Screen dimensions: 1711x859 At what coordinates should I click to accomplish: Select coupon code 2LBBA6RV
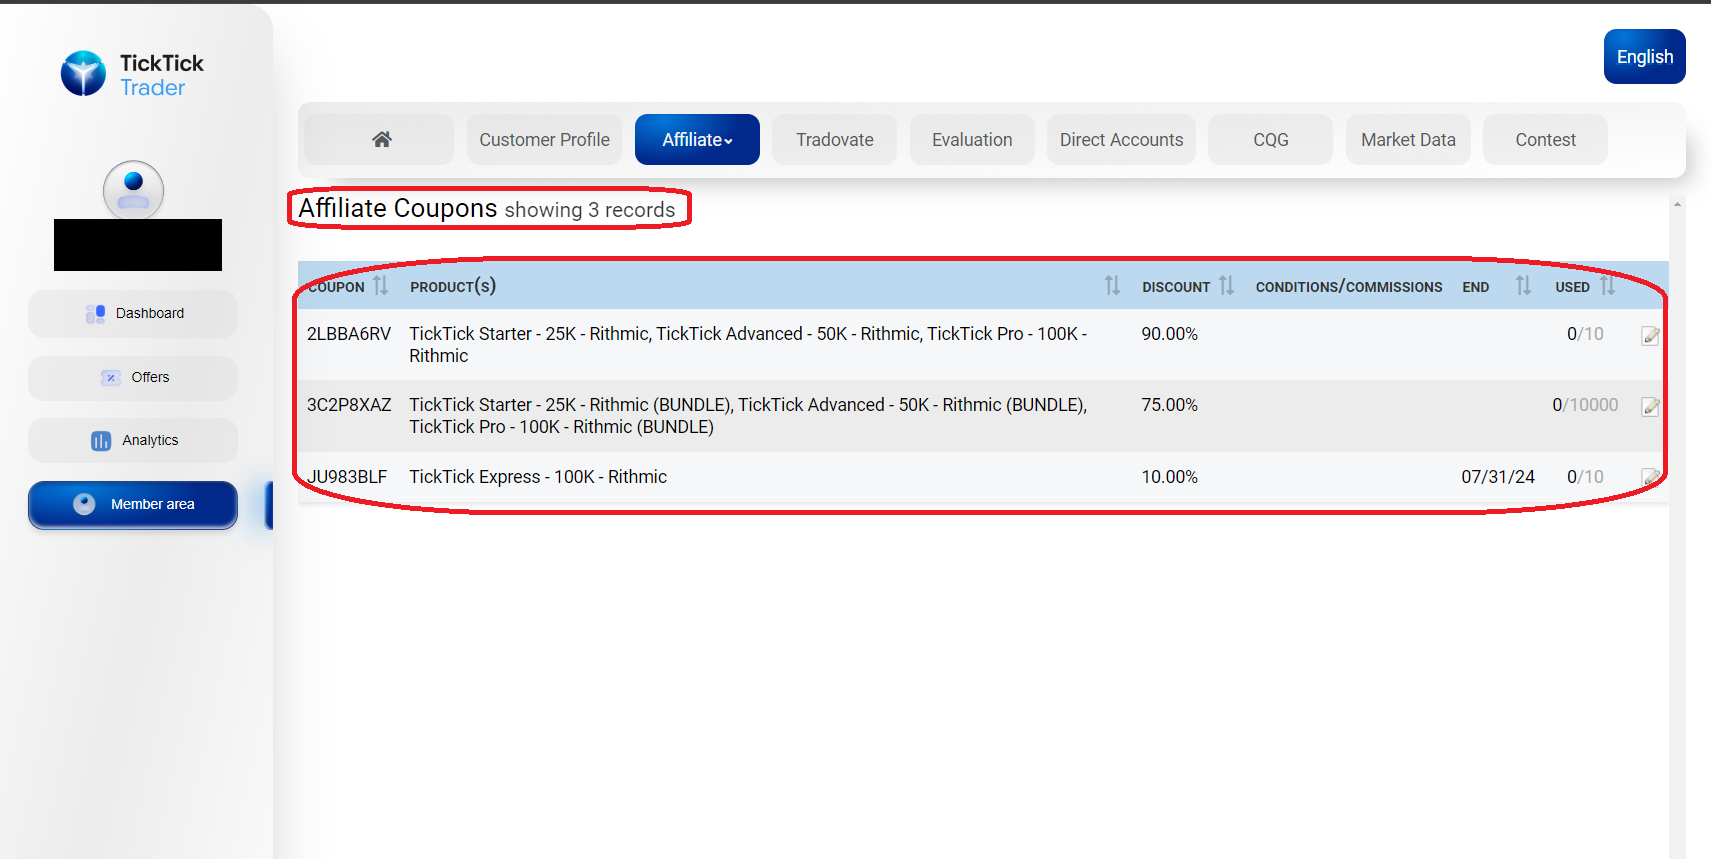pos(348,334)
